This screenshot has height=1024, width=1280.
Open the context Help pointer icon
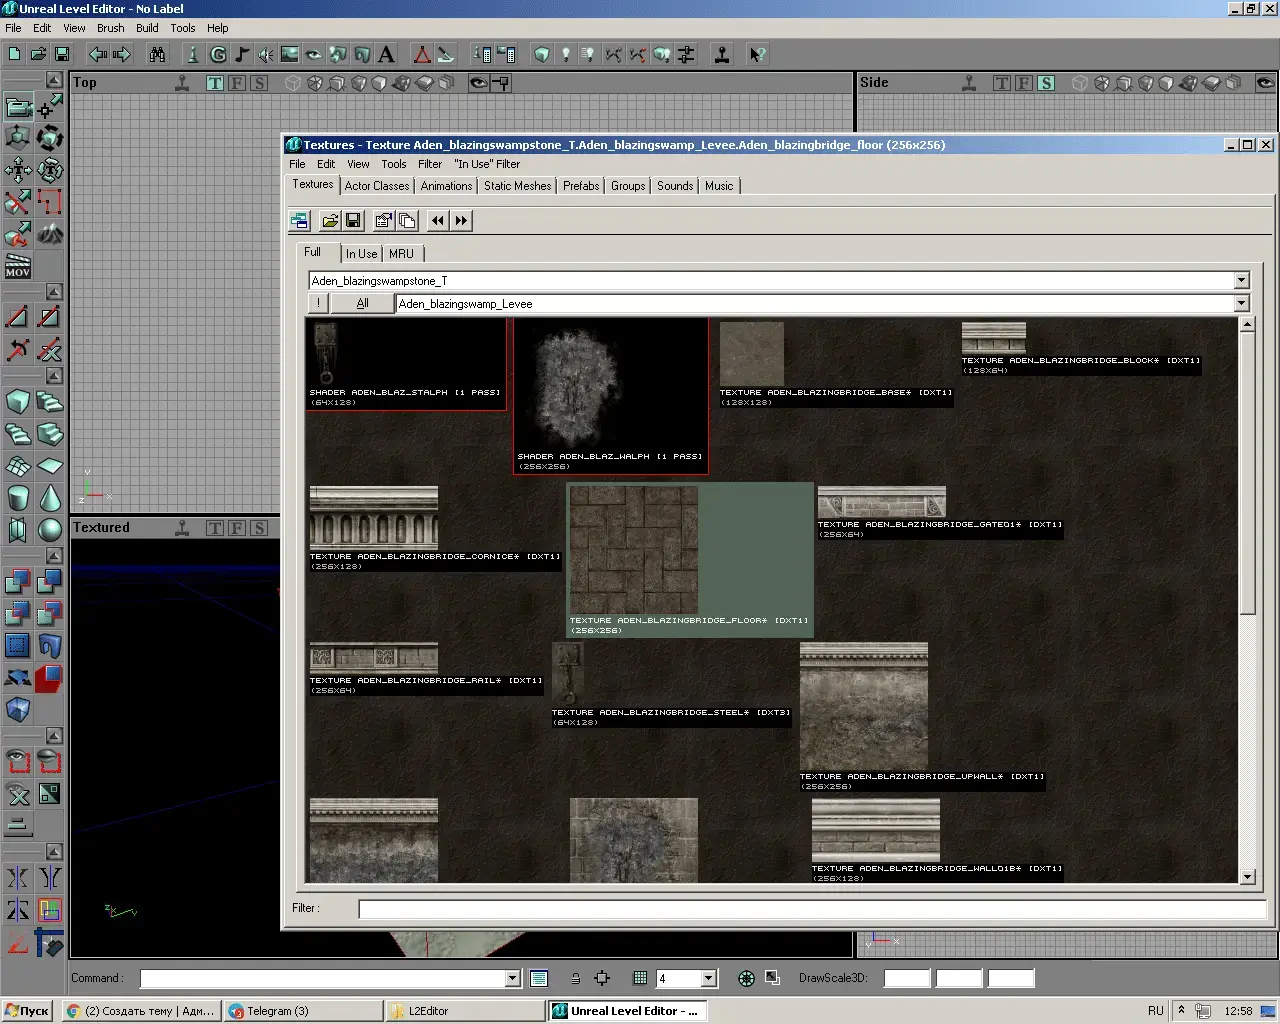(758, 54)
